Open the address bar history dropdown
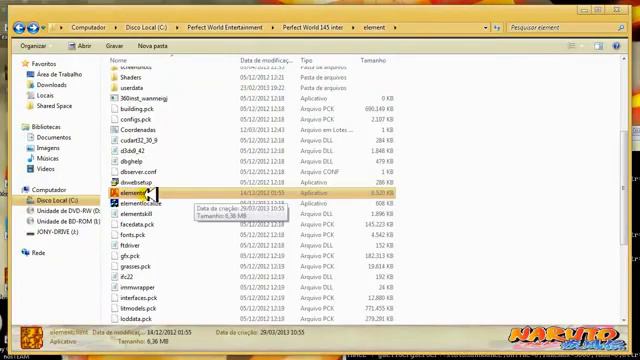The image size is (640, 360). pos(485,28)
